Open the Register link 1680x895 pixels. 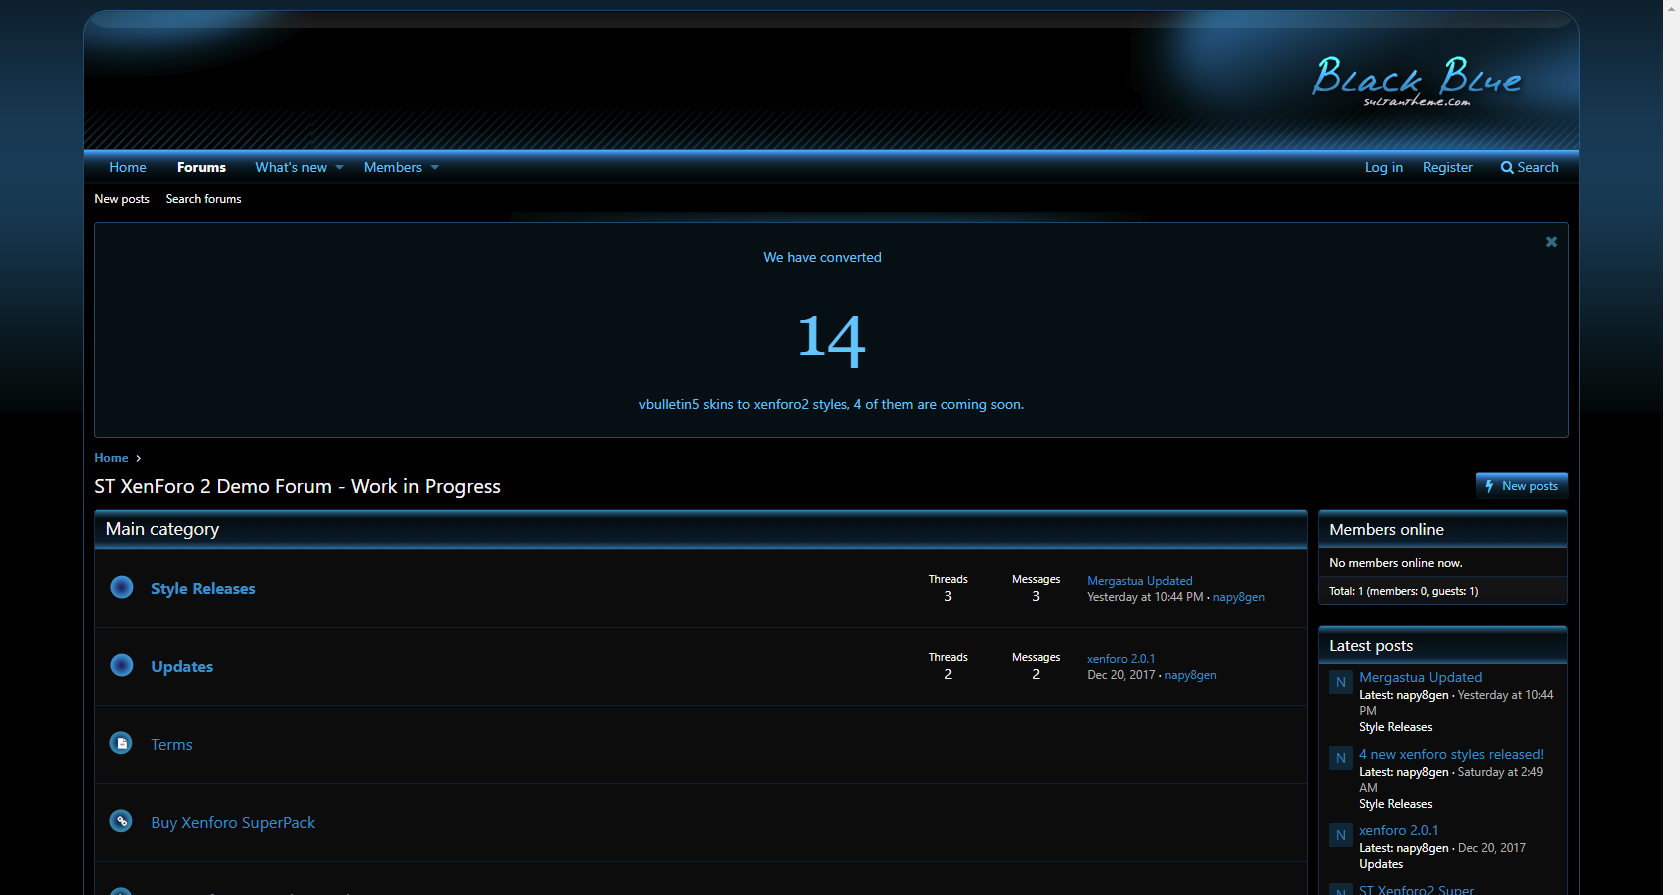coord(1447,167)
